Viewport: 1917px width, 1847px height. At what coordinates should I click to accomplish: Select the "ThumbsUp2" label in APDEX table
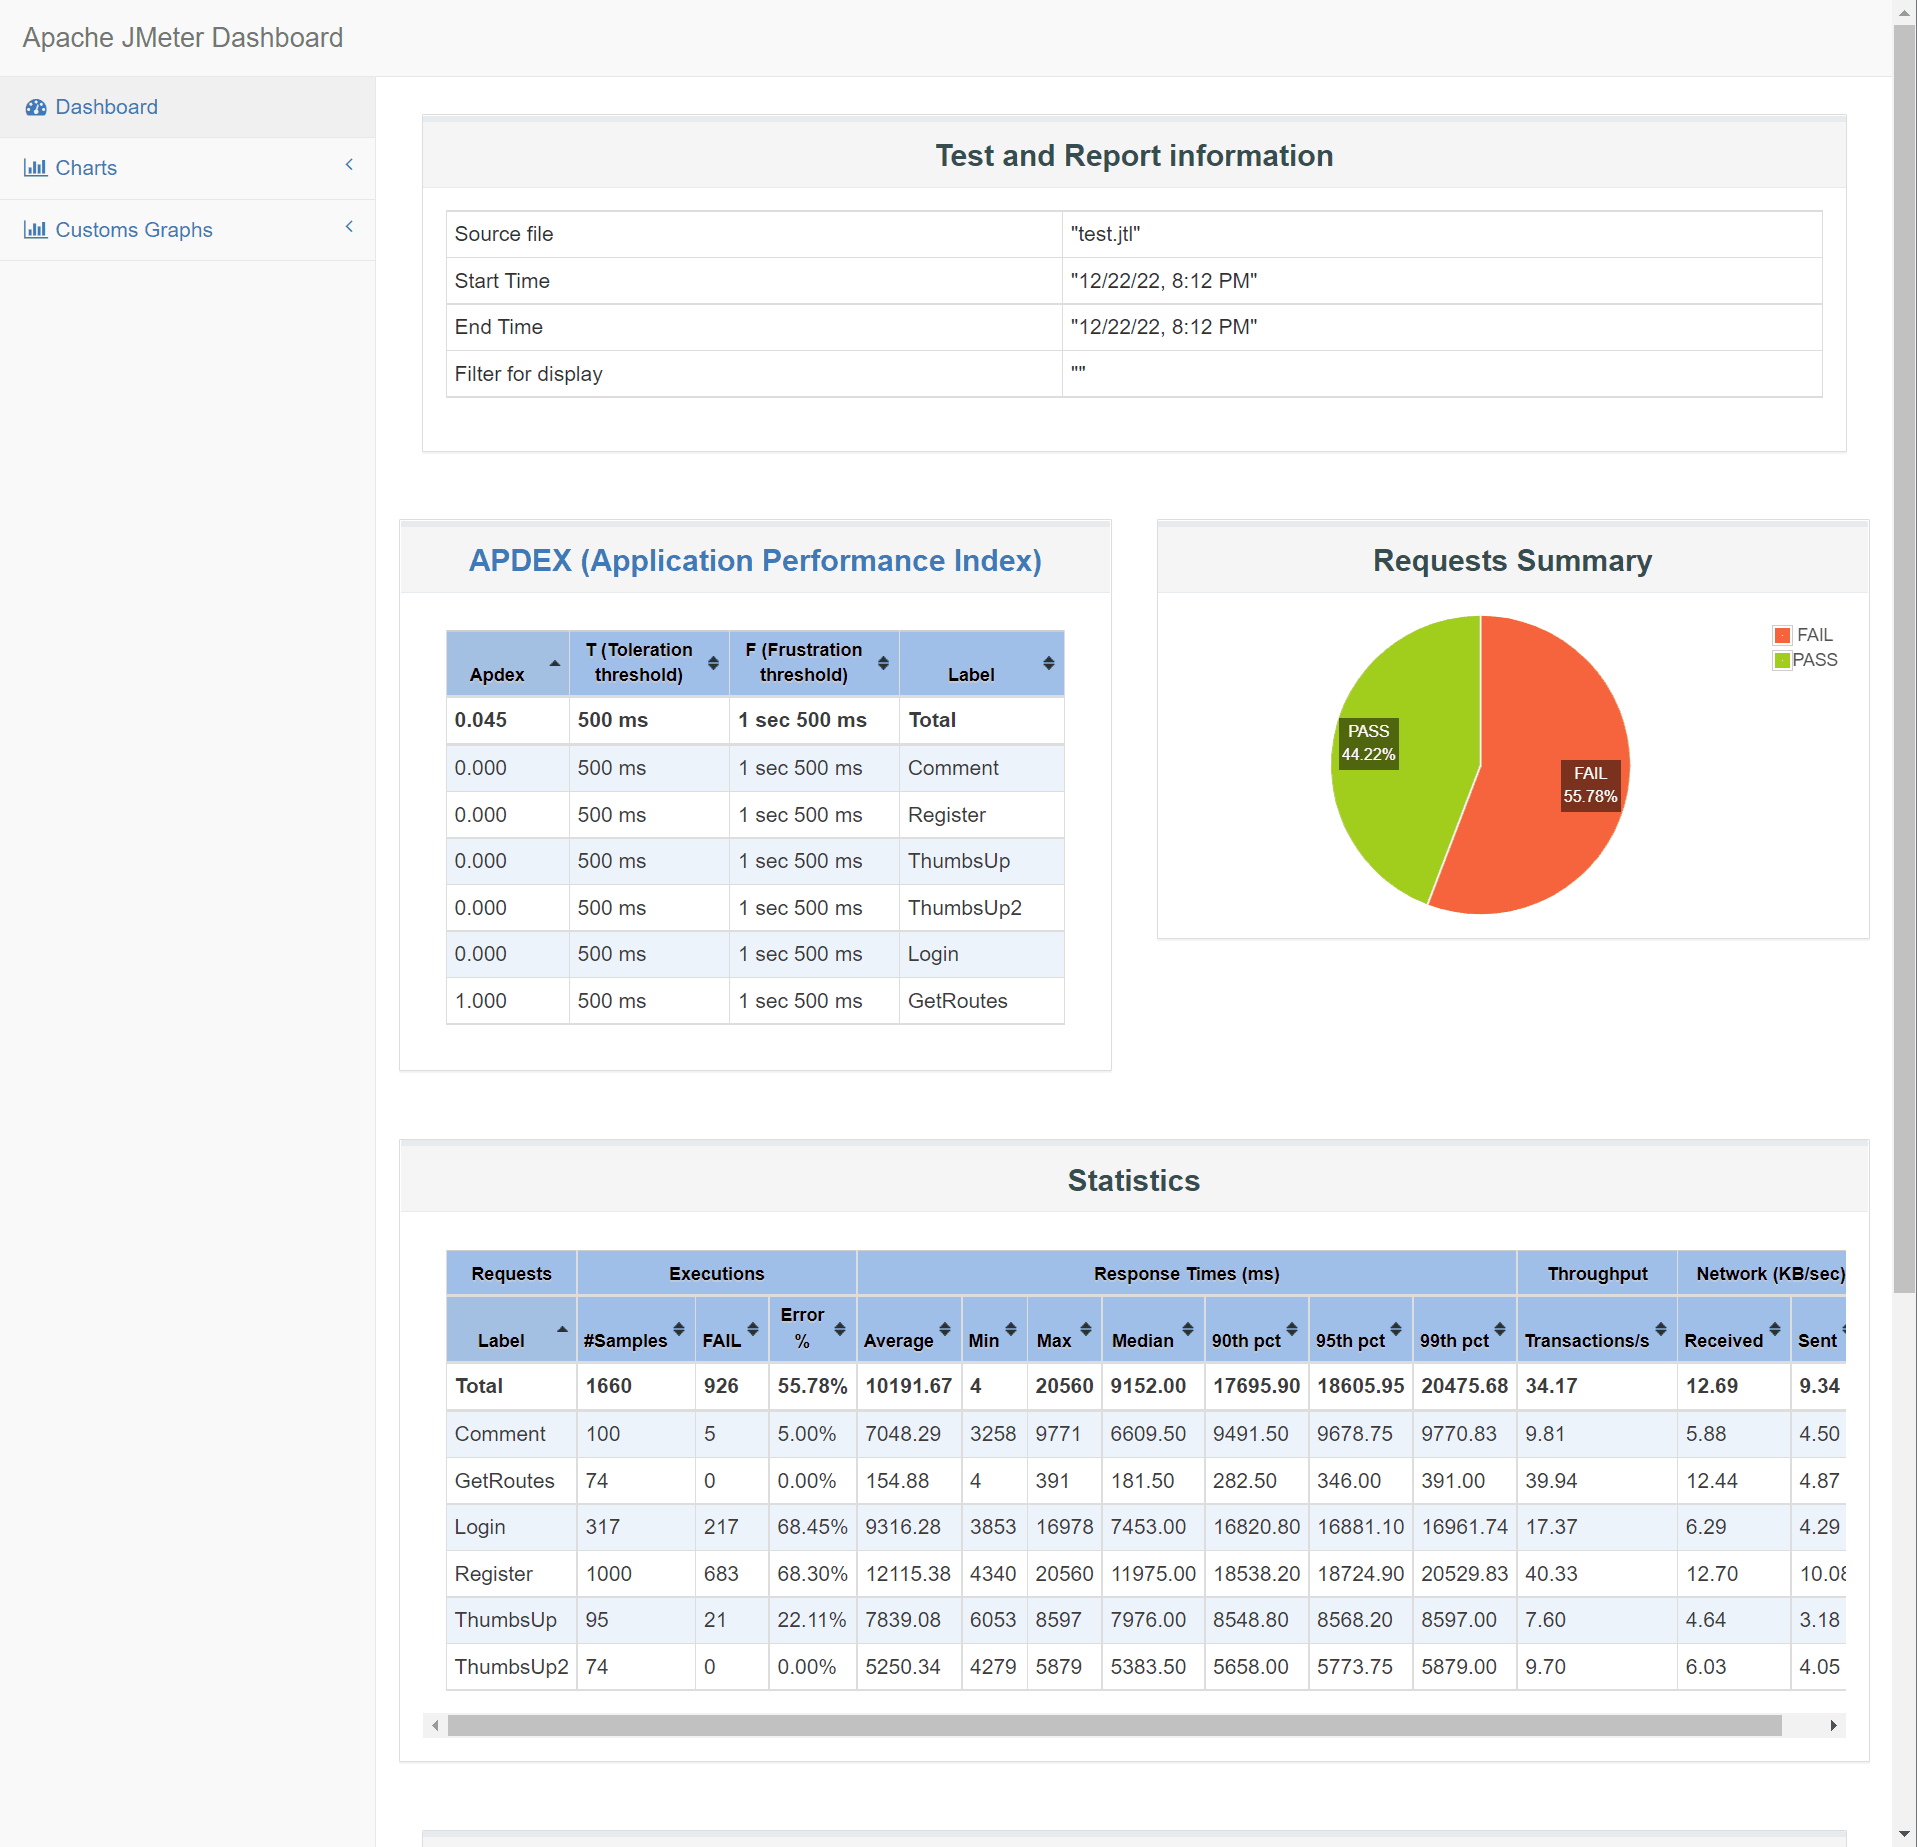coord(964,908)
